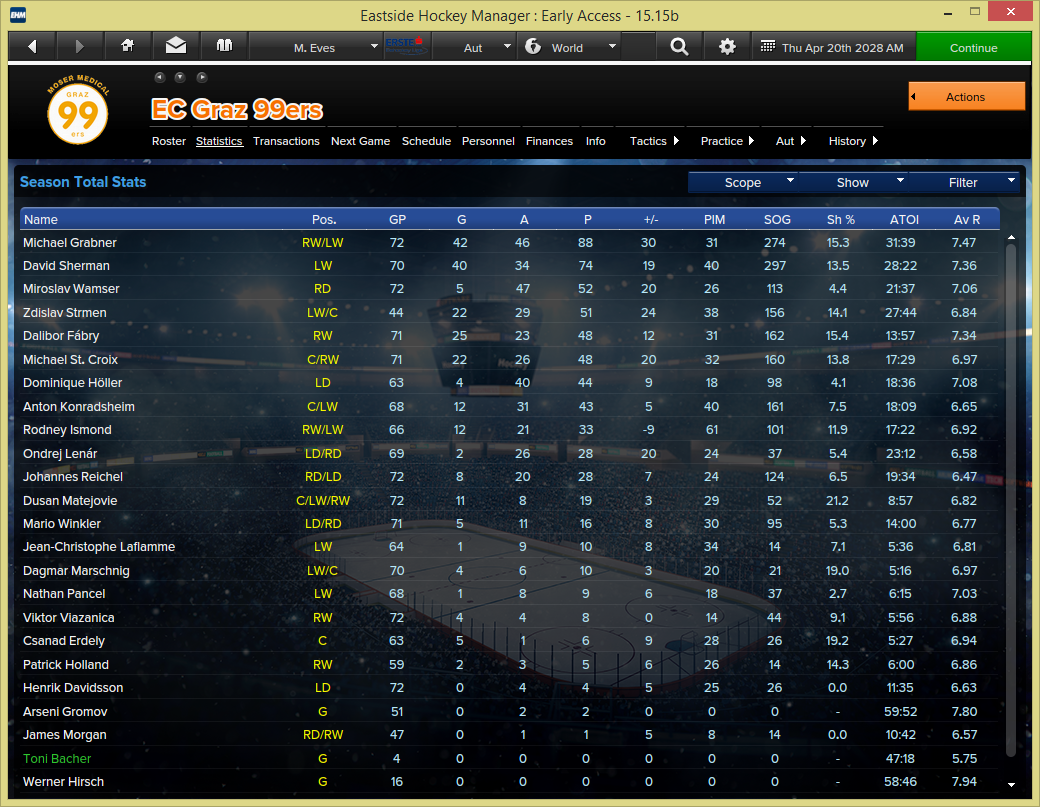
Task: Sort by the Name column header
Action: click(x=40, y=219)
